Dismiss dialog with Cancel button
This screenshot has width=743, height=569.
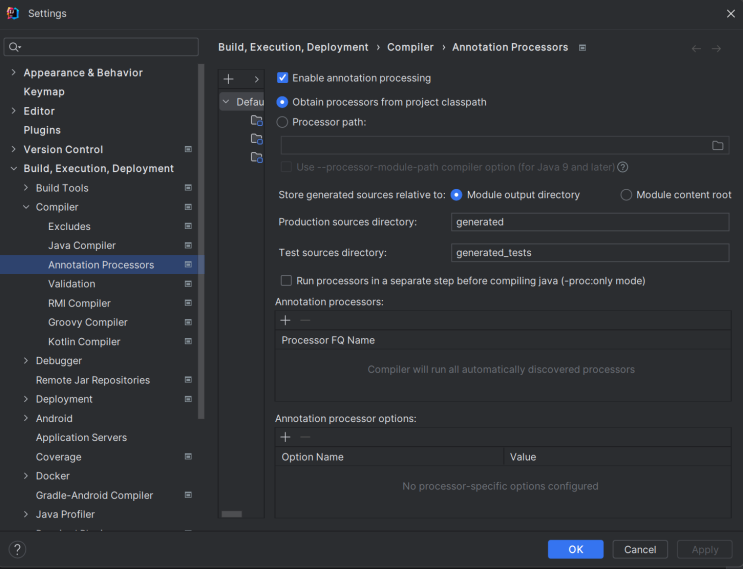pyautogui.click(x=640, y=550)
